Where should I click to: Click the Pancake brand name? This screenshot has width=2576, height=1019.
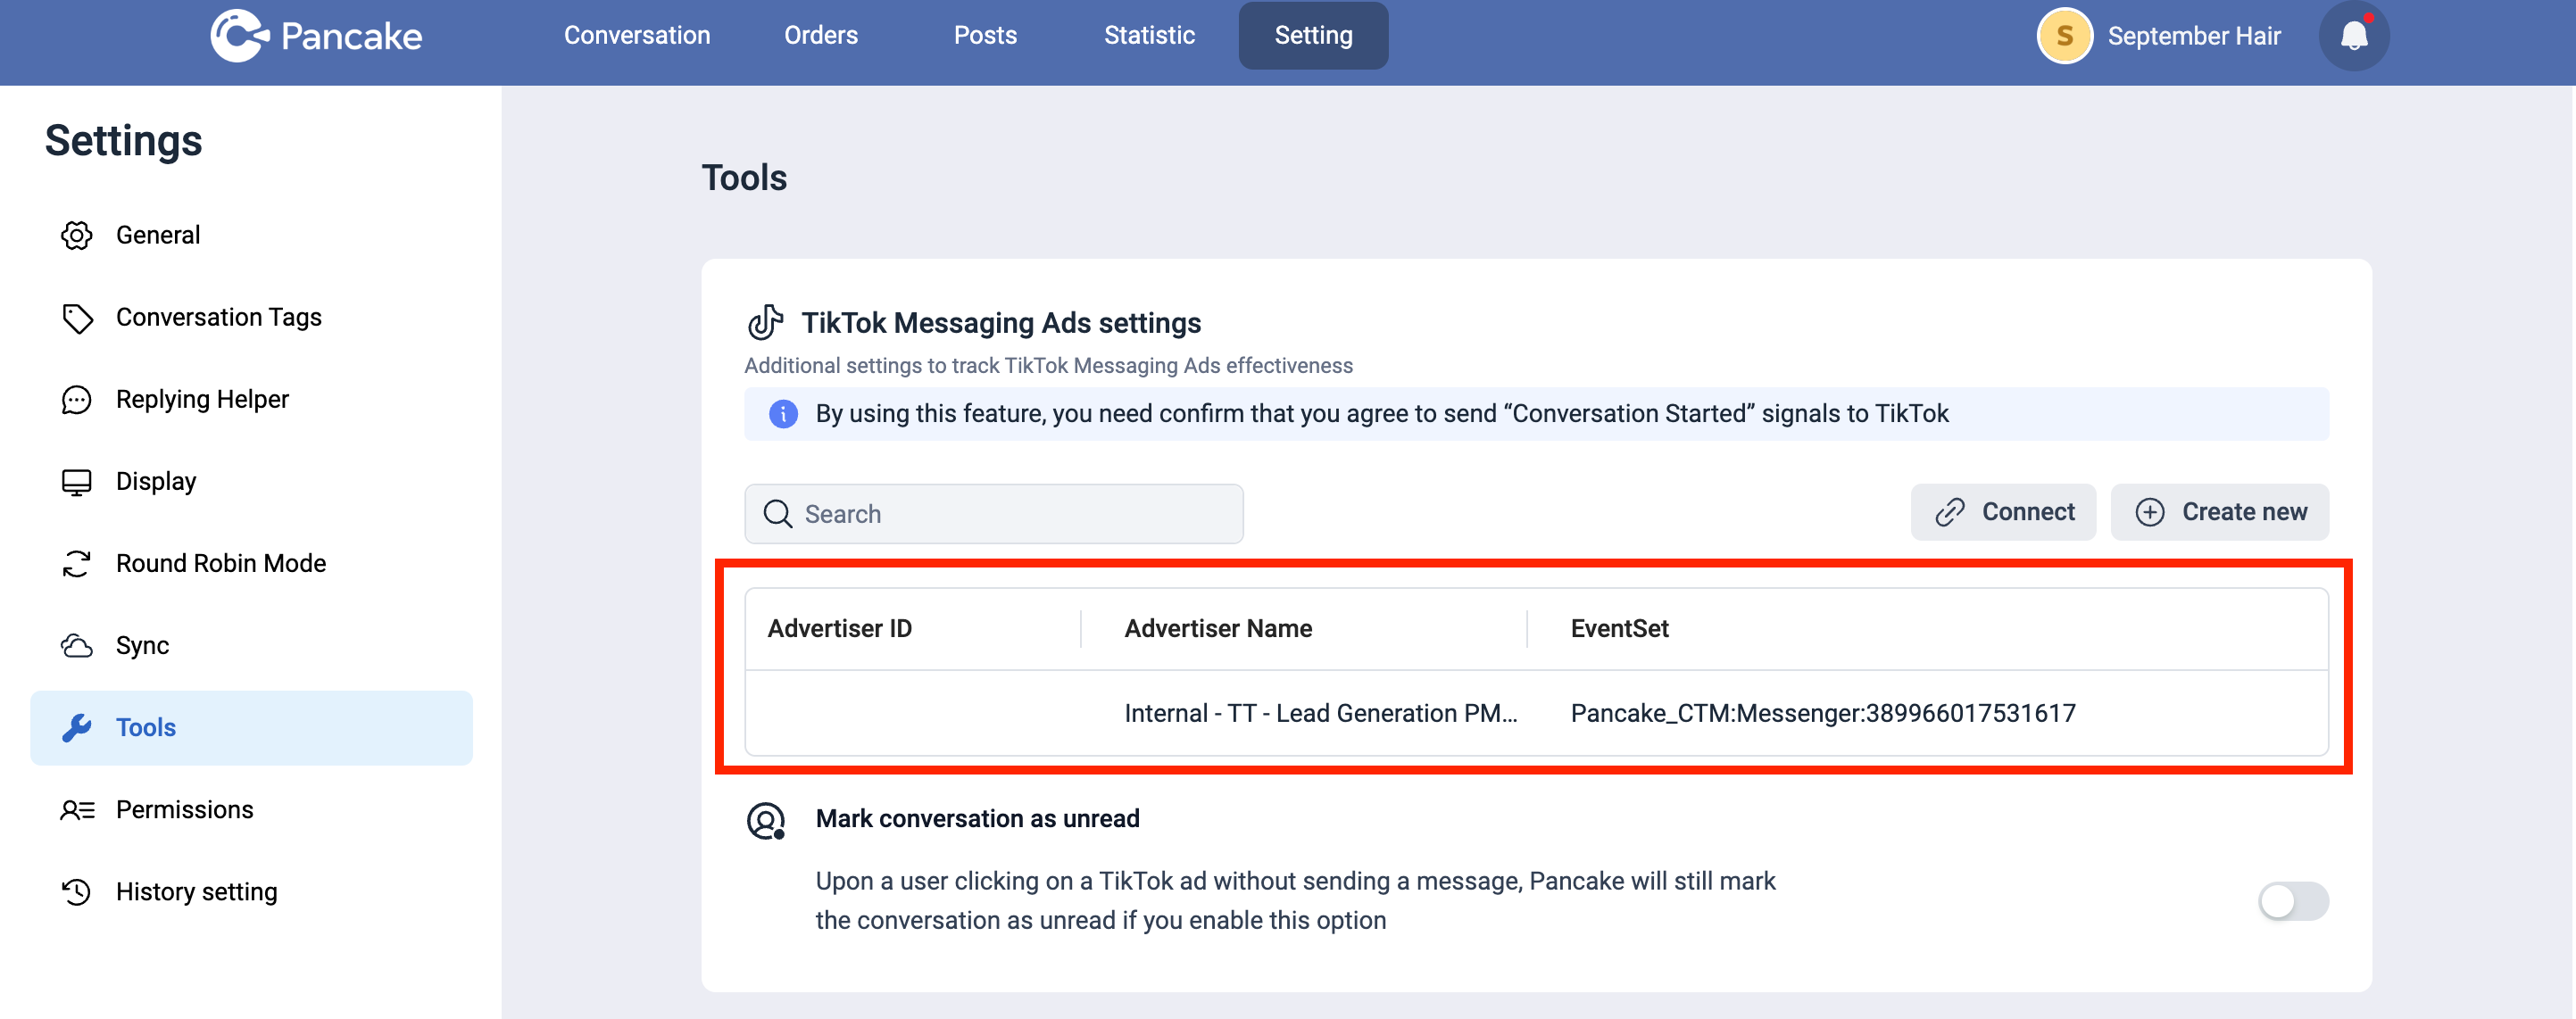351,36
